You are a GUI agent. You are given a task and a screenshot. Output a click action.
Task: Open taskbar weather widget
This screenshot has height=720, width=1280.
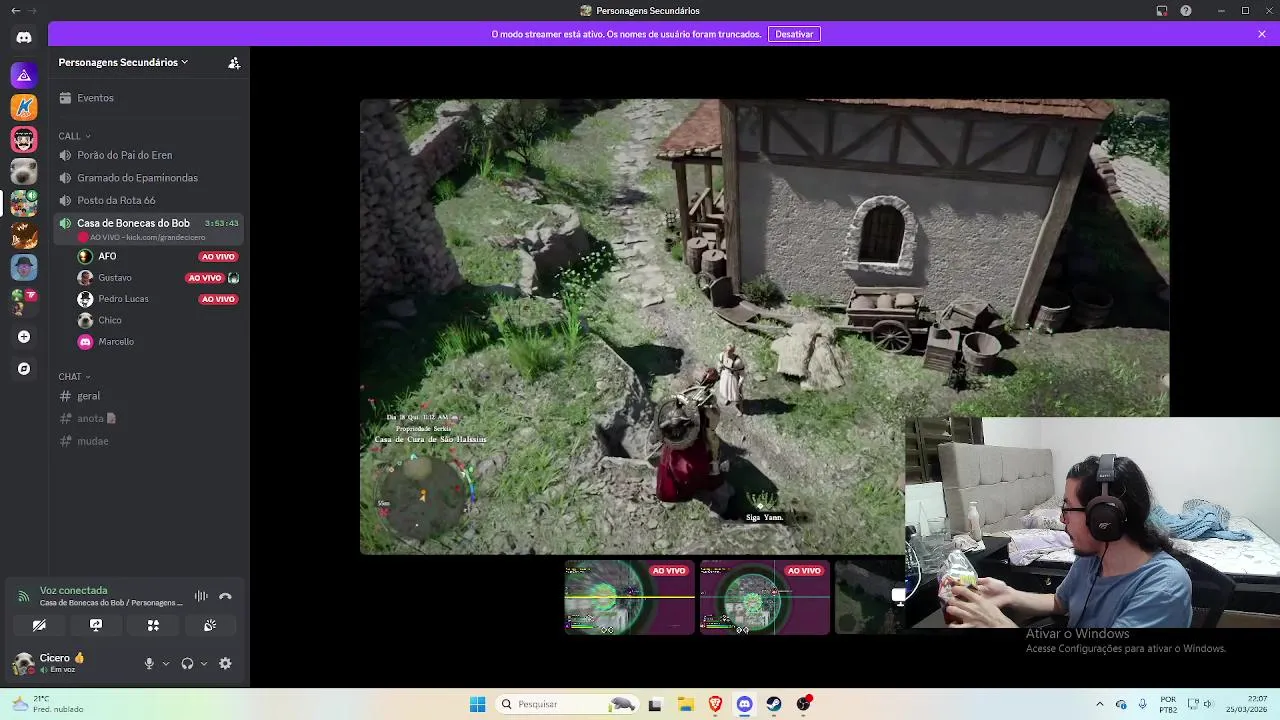tap(47, 704)
